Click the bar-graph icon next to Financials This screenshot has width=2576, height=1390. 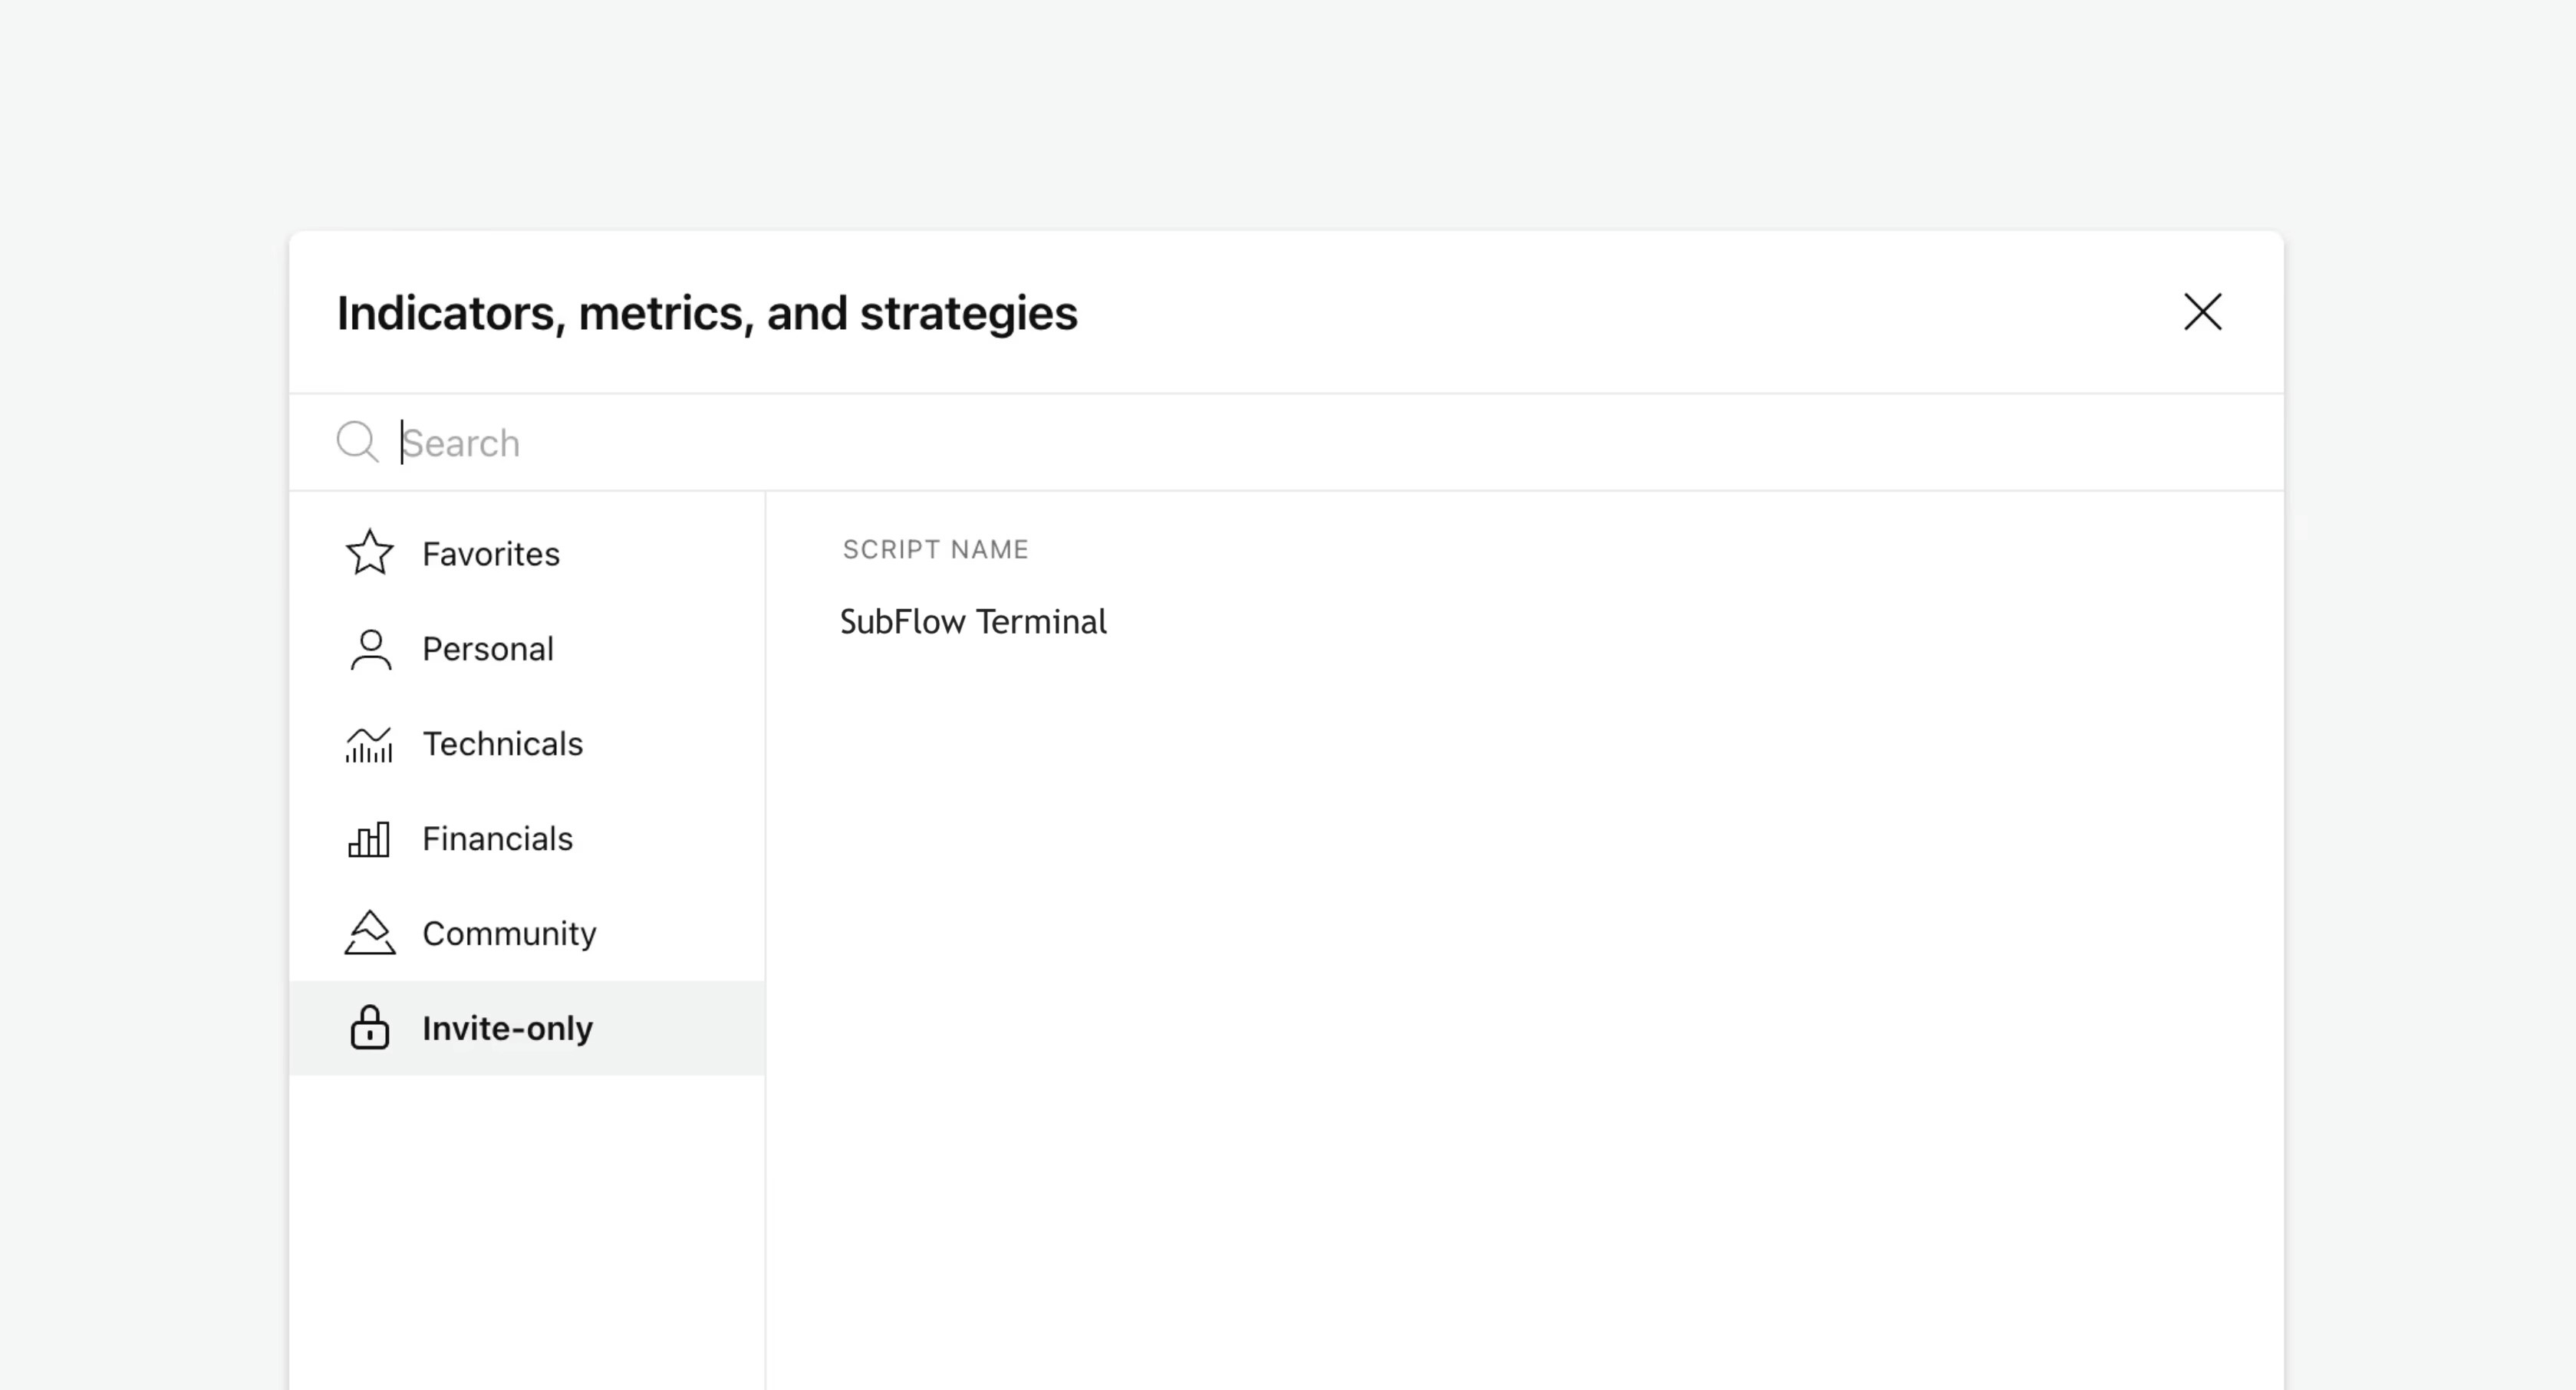[368, 838]
